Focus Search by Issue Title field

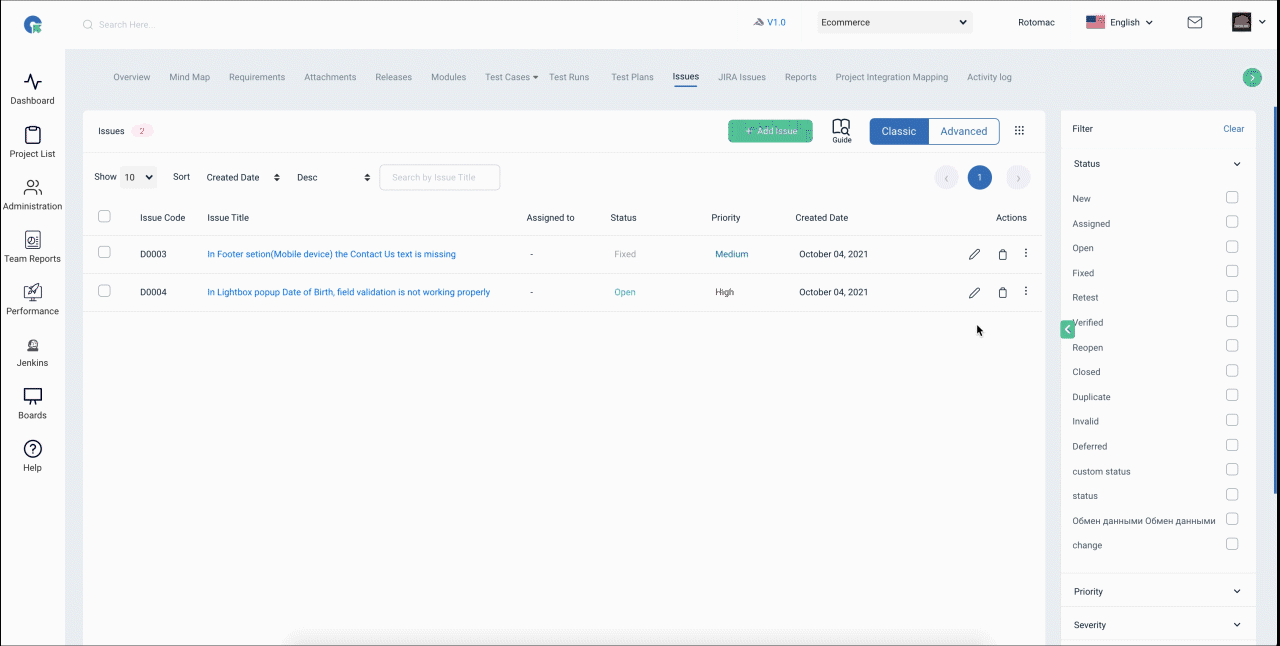point(440,177)
